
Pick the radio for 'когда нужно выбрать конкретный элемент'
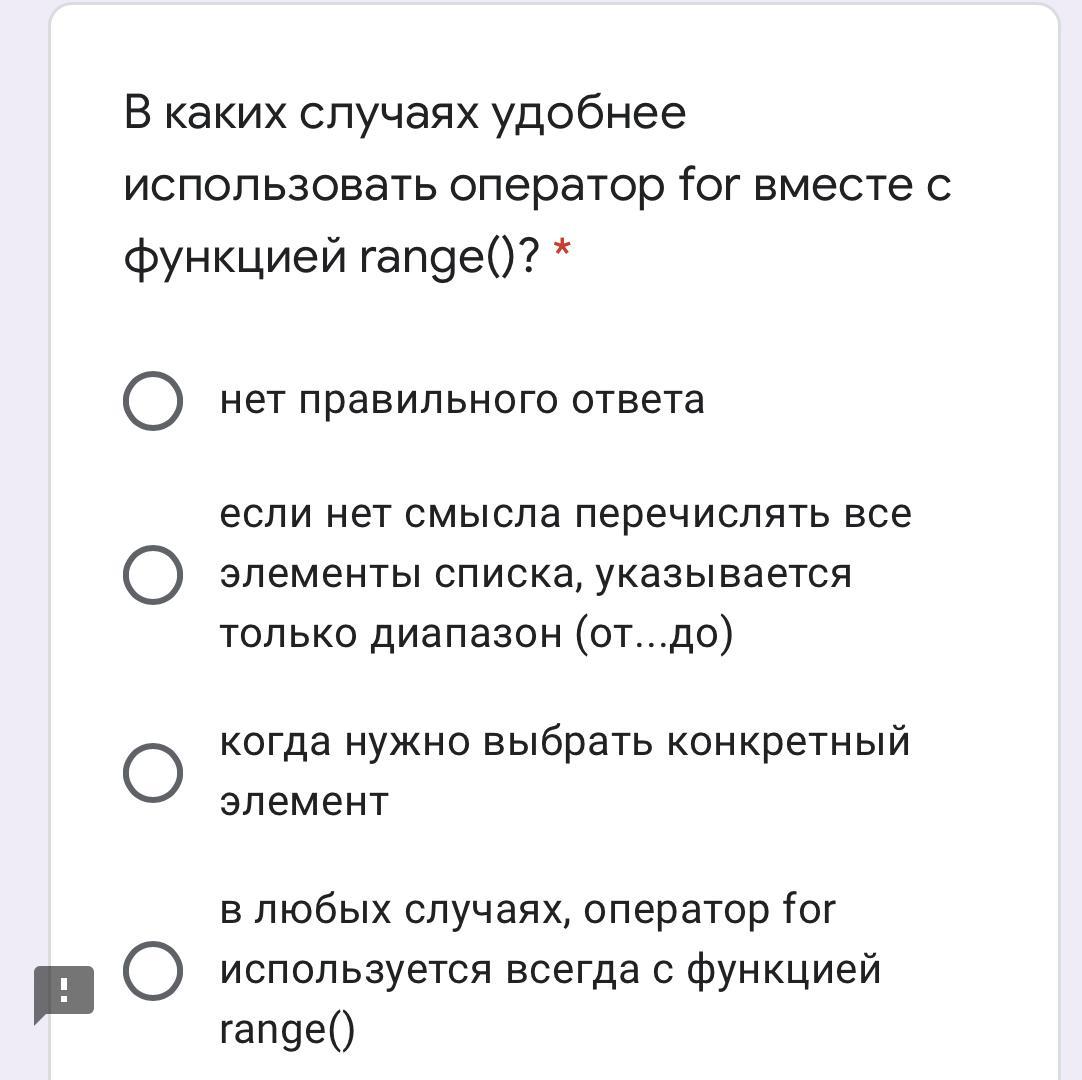[x=153, y=772]
